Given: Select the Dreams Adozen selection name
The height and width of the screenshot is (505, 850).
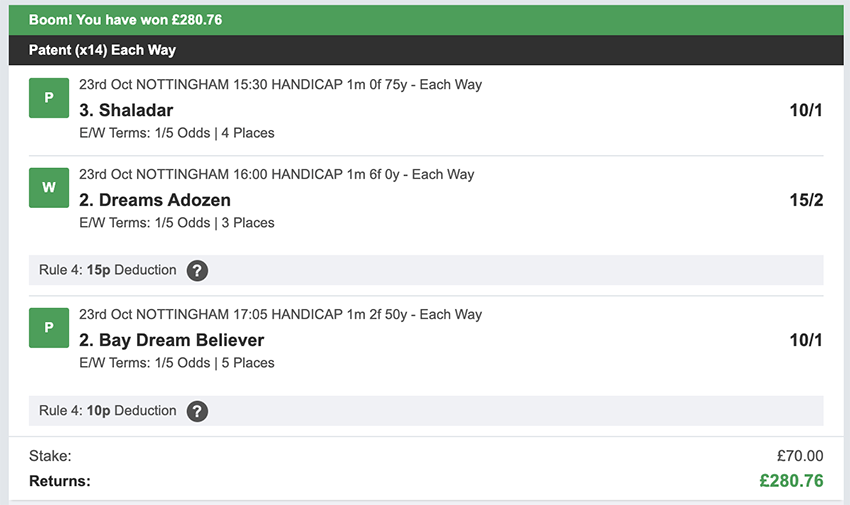Looking at the screenshot, I should click(155, 200).
